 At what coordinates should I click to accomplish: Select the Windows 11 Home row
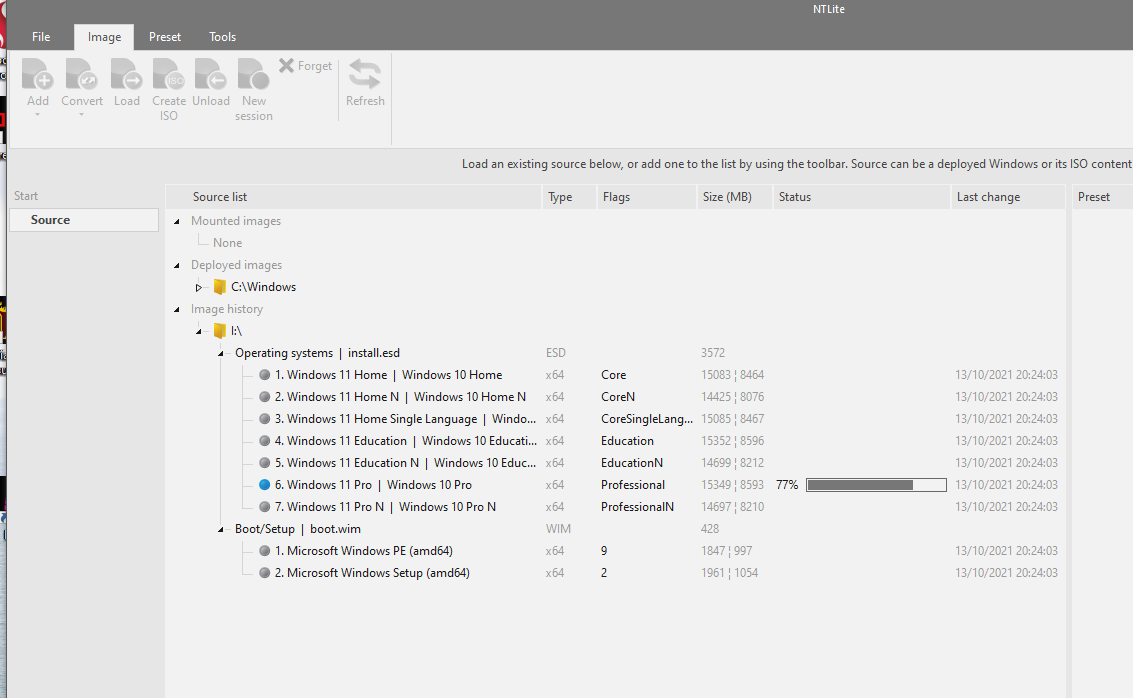click(x=616, y=375)
